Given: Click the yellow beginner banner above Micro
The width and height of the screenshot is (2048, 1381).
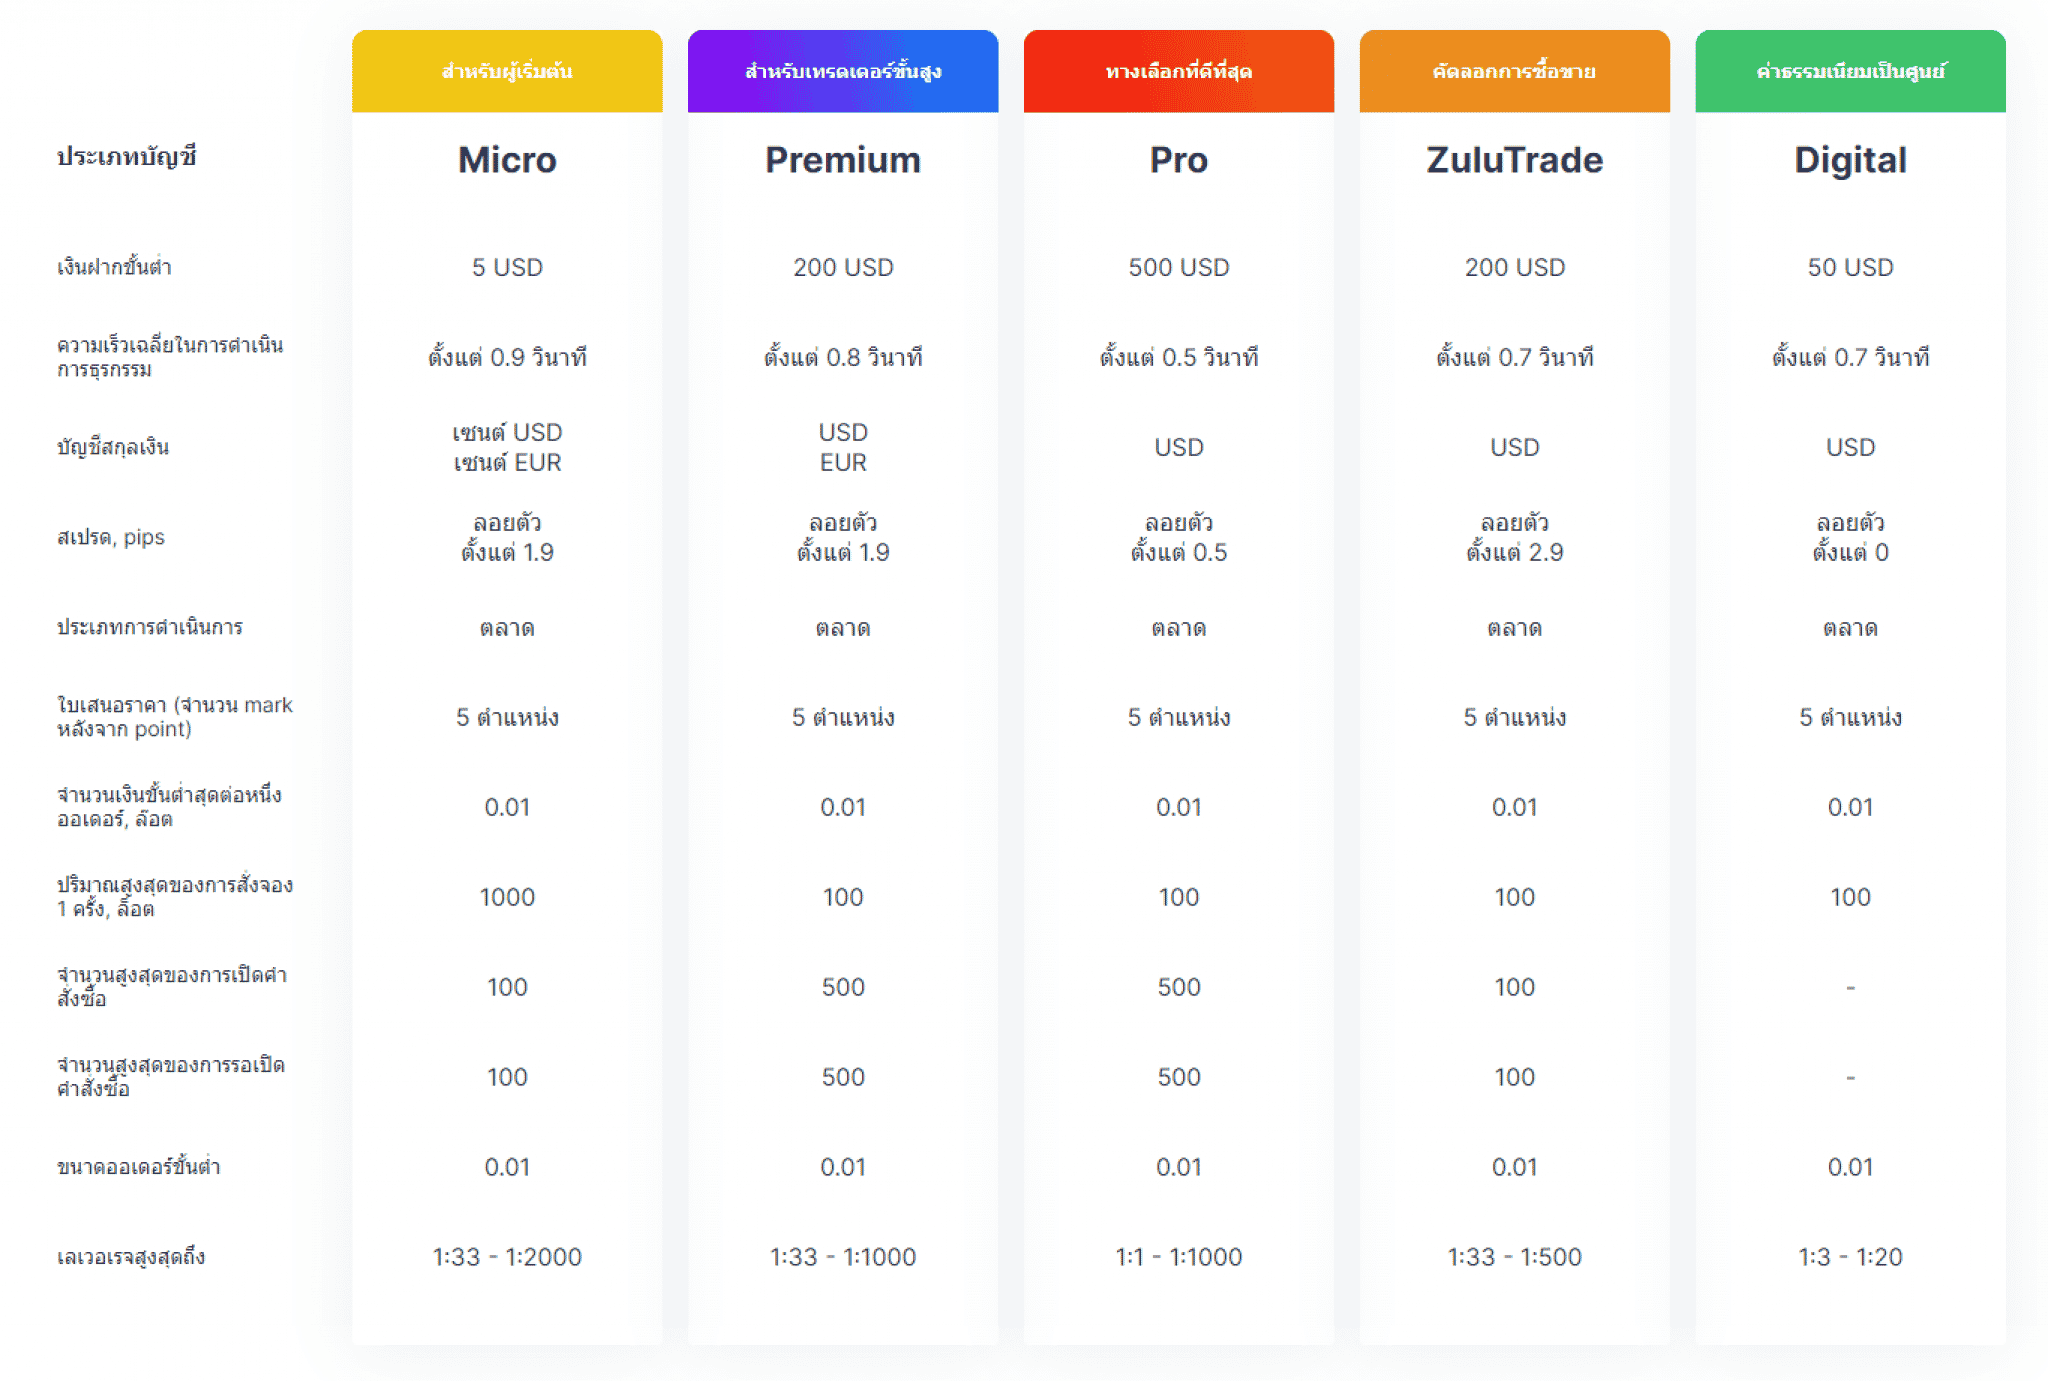Looking at the screenshot, I should point(507,71).
